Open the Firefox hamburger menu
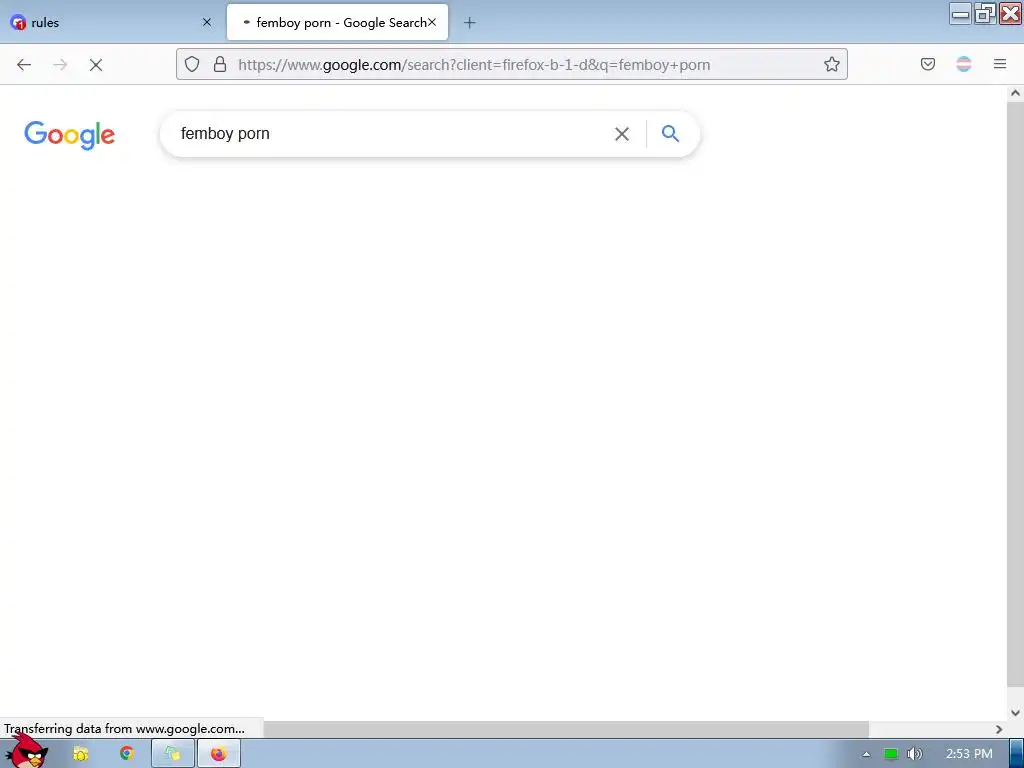 (1000, 64)
